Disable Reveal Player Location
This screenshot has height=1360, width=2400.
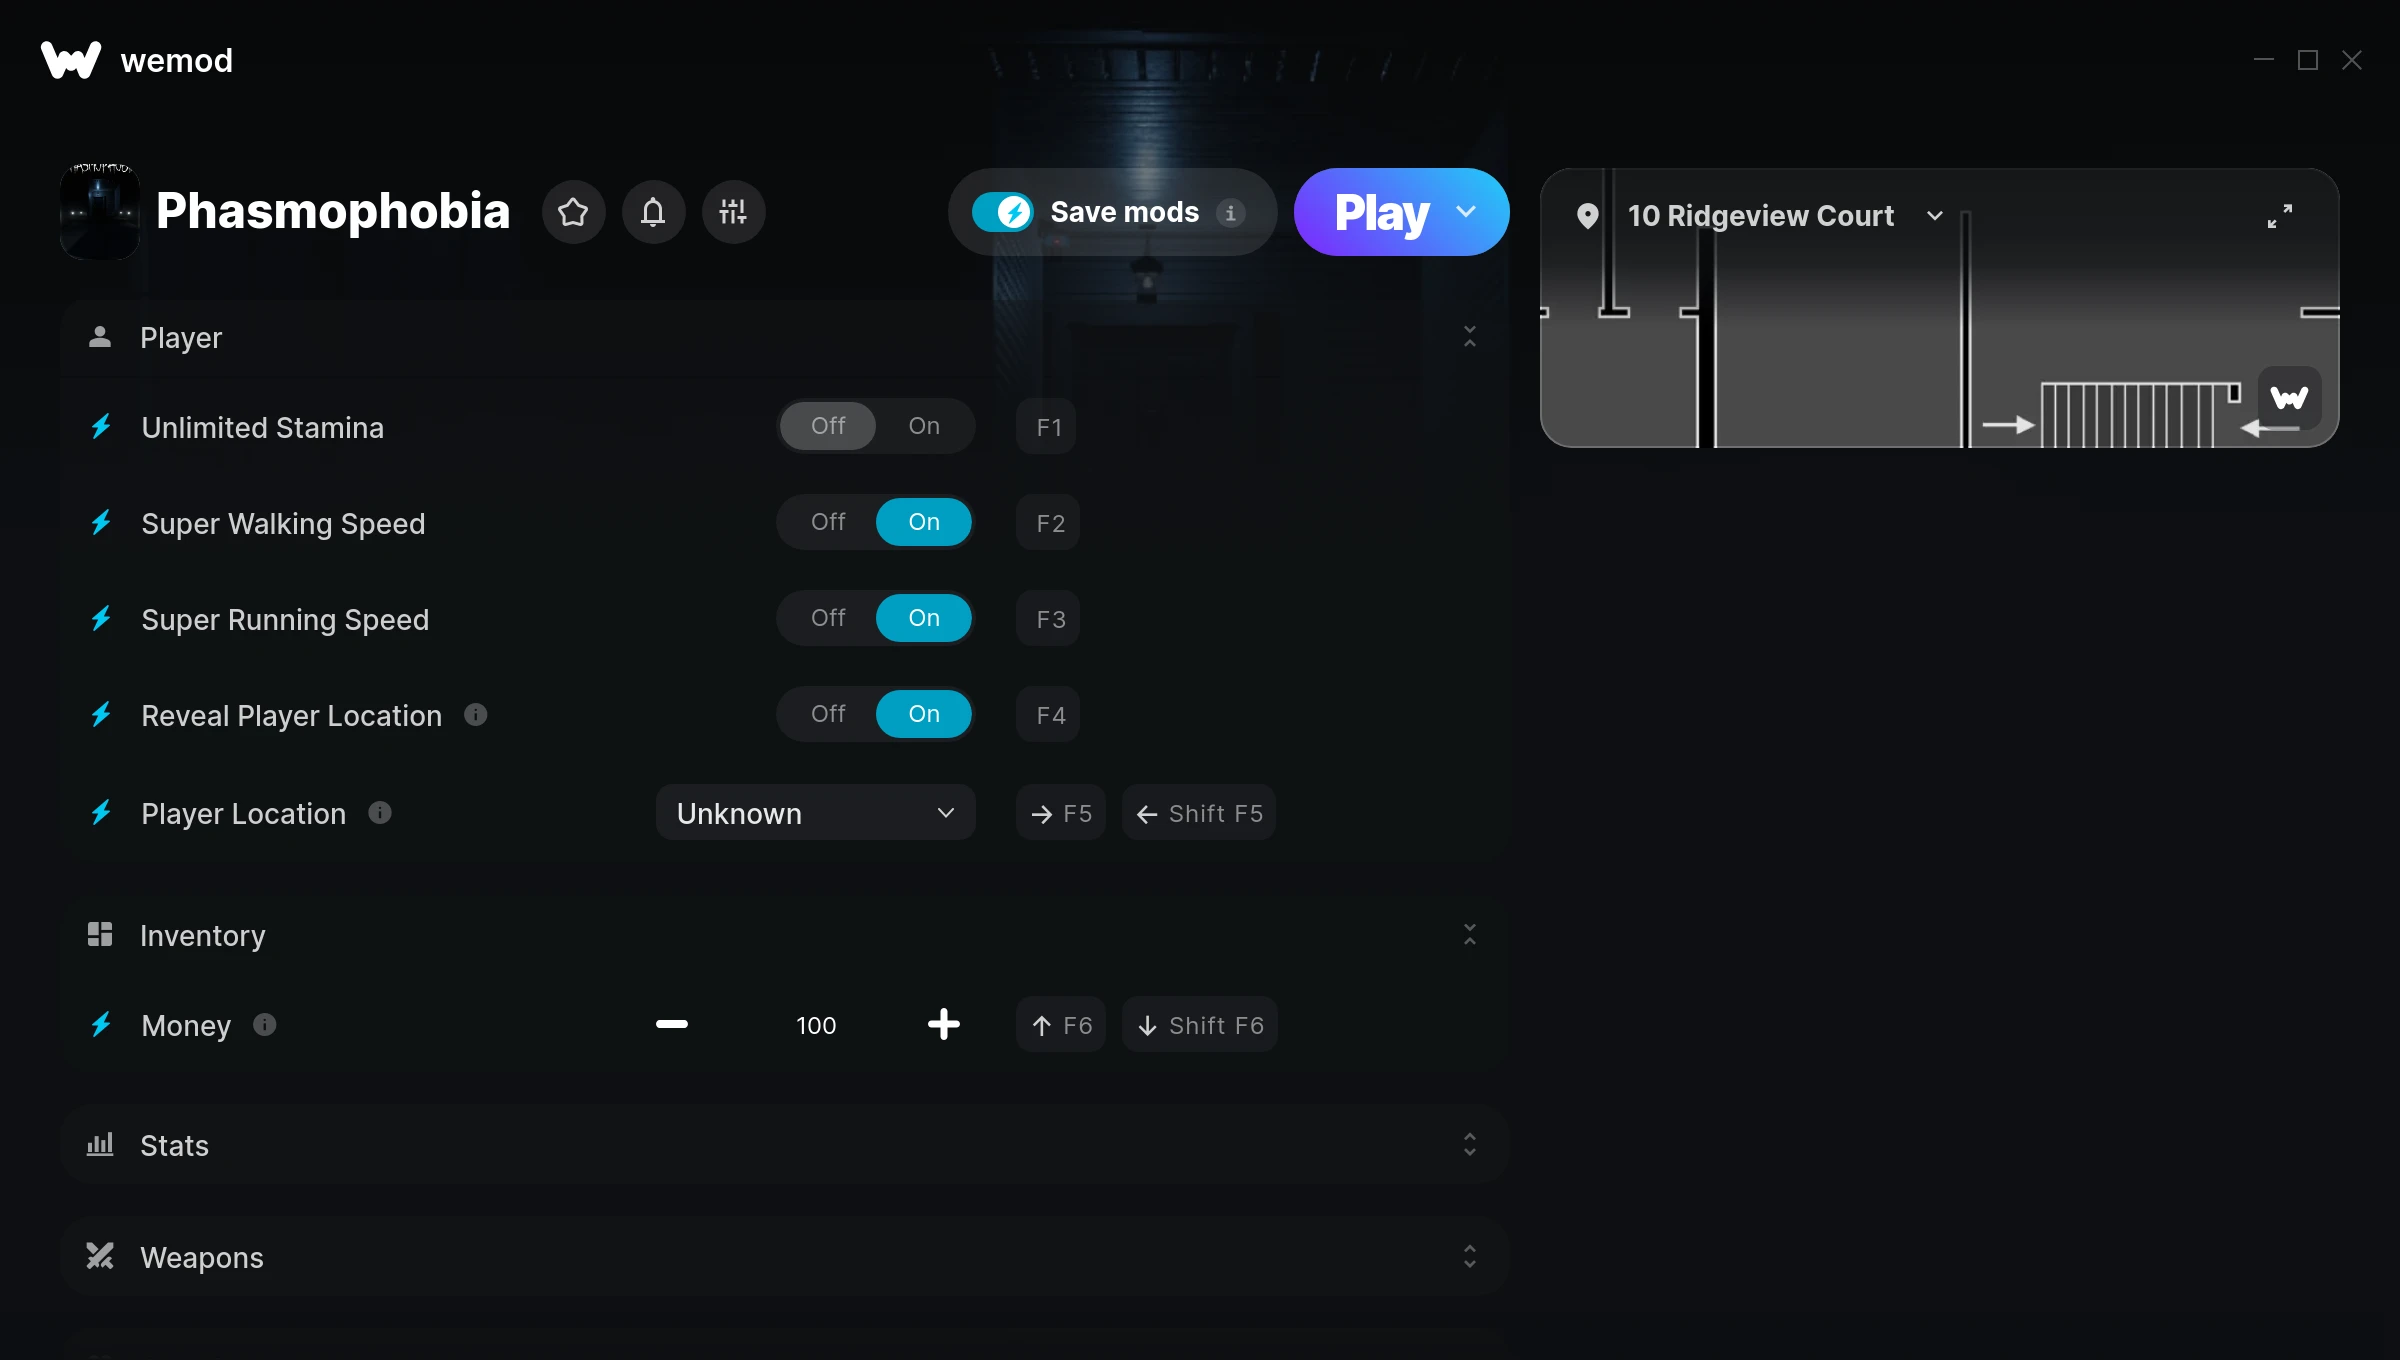coord(826,712)
